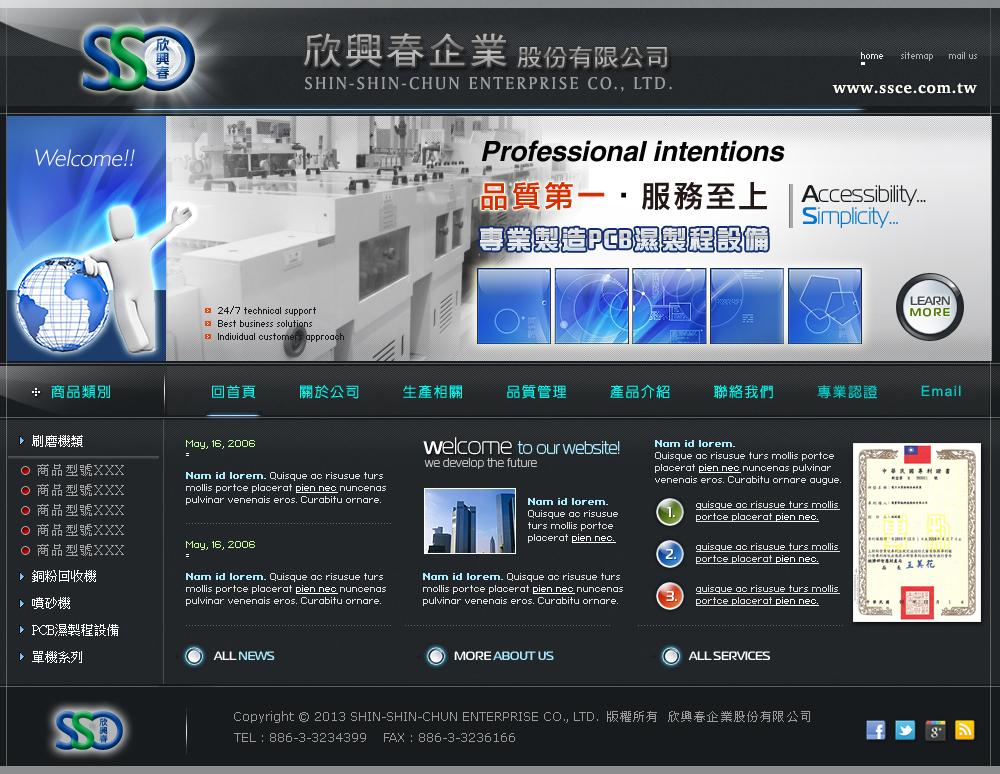The width and height of the screenshot is (1000, 774).
Task: Click the www.ssce.com.tw address
Action: (x=904, y=88)
